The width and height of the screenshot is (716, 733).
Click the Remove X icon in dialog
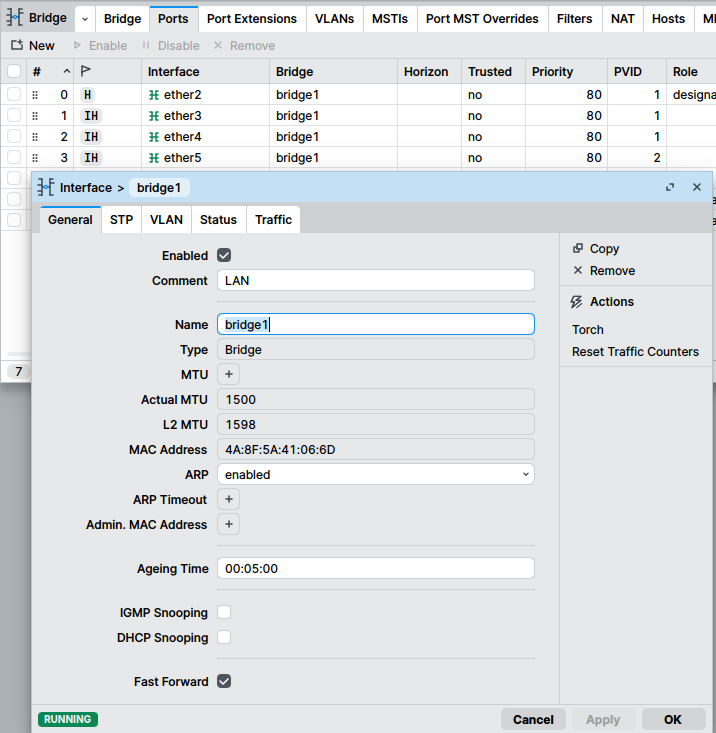(578, 271)
